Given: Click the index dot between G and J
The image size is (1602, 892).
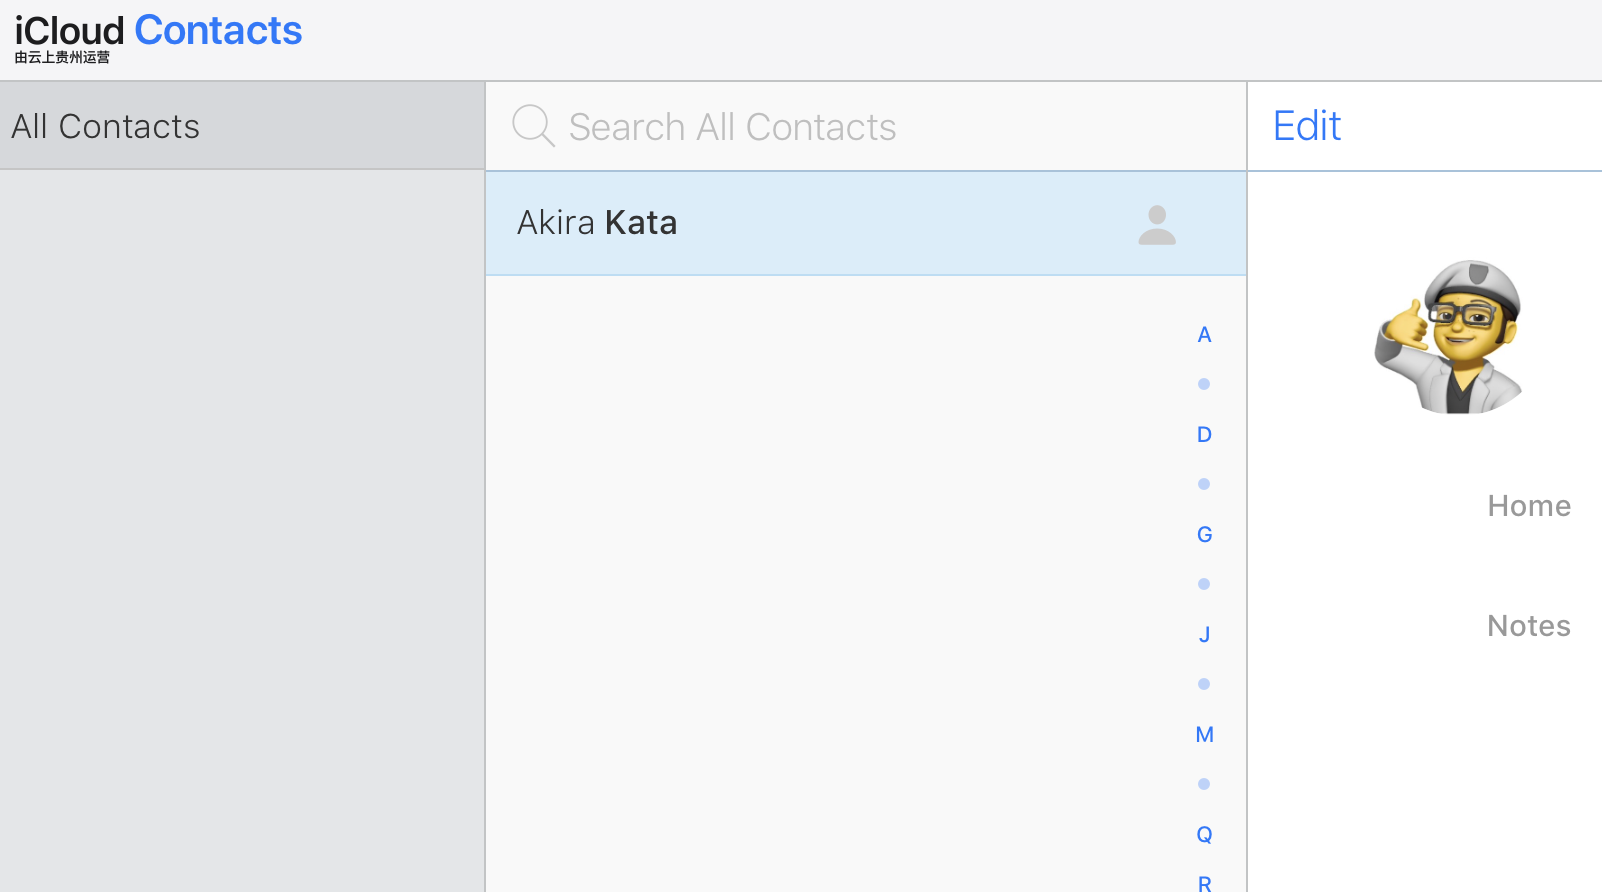Looking at the screenshot, I should point(1204,584).
